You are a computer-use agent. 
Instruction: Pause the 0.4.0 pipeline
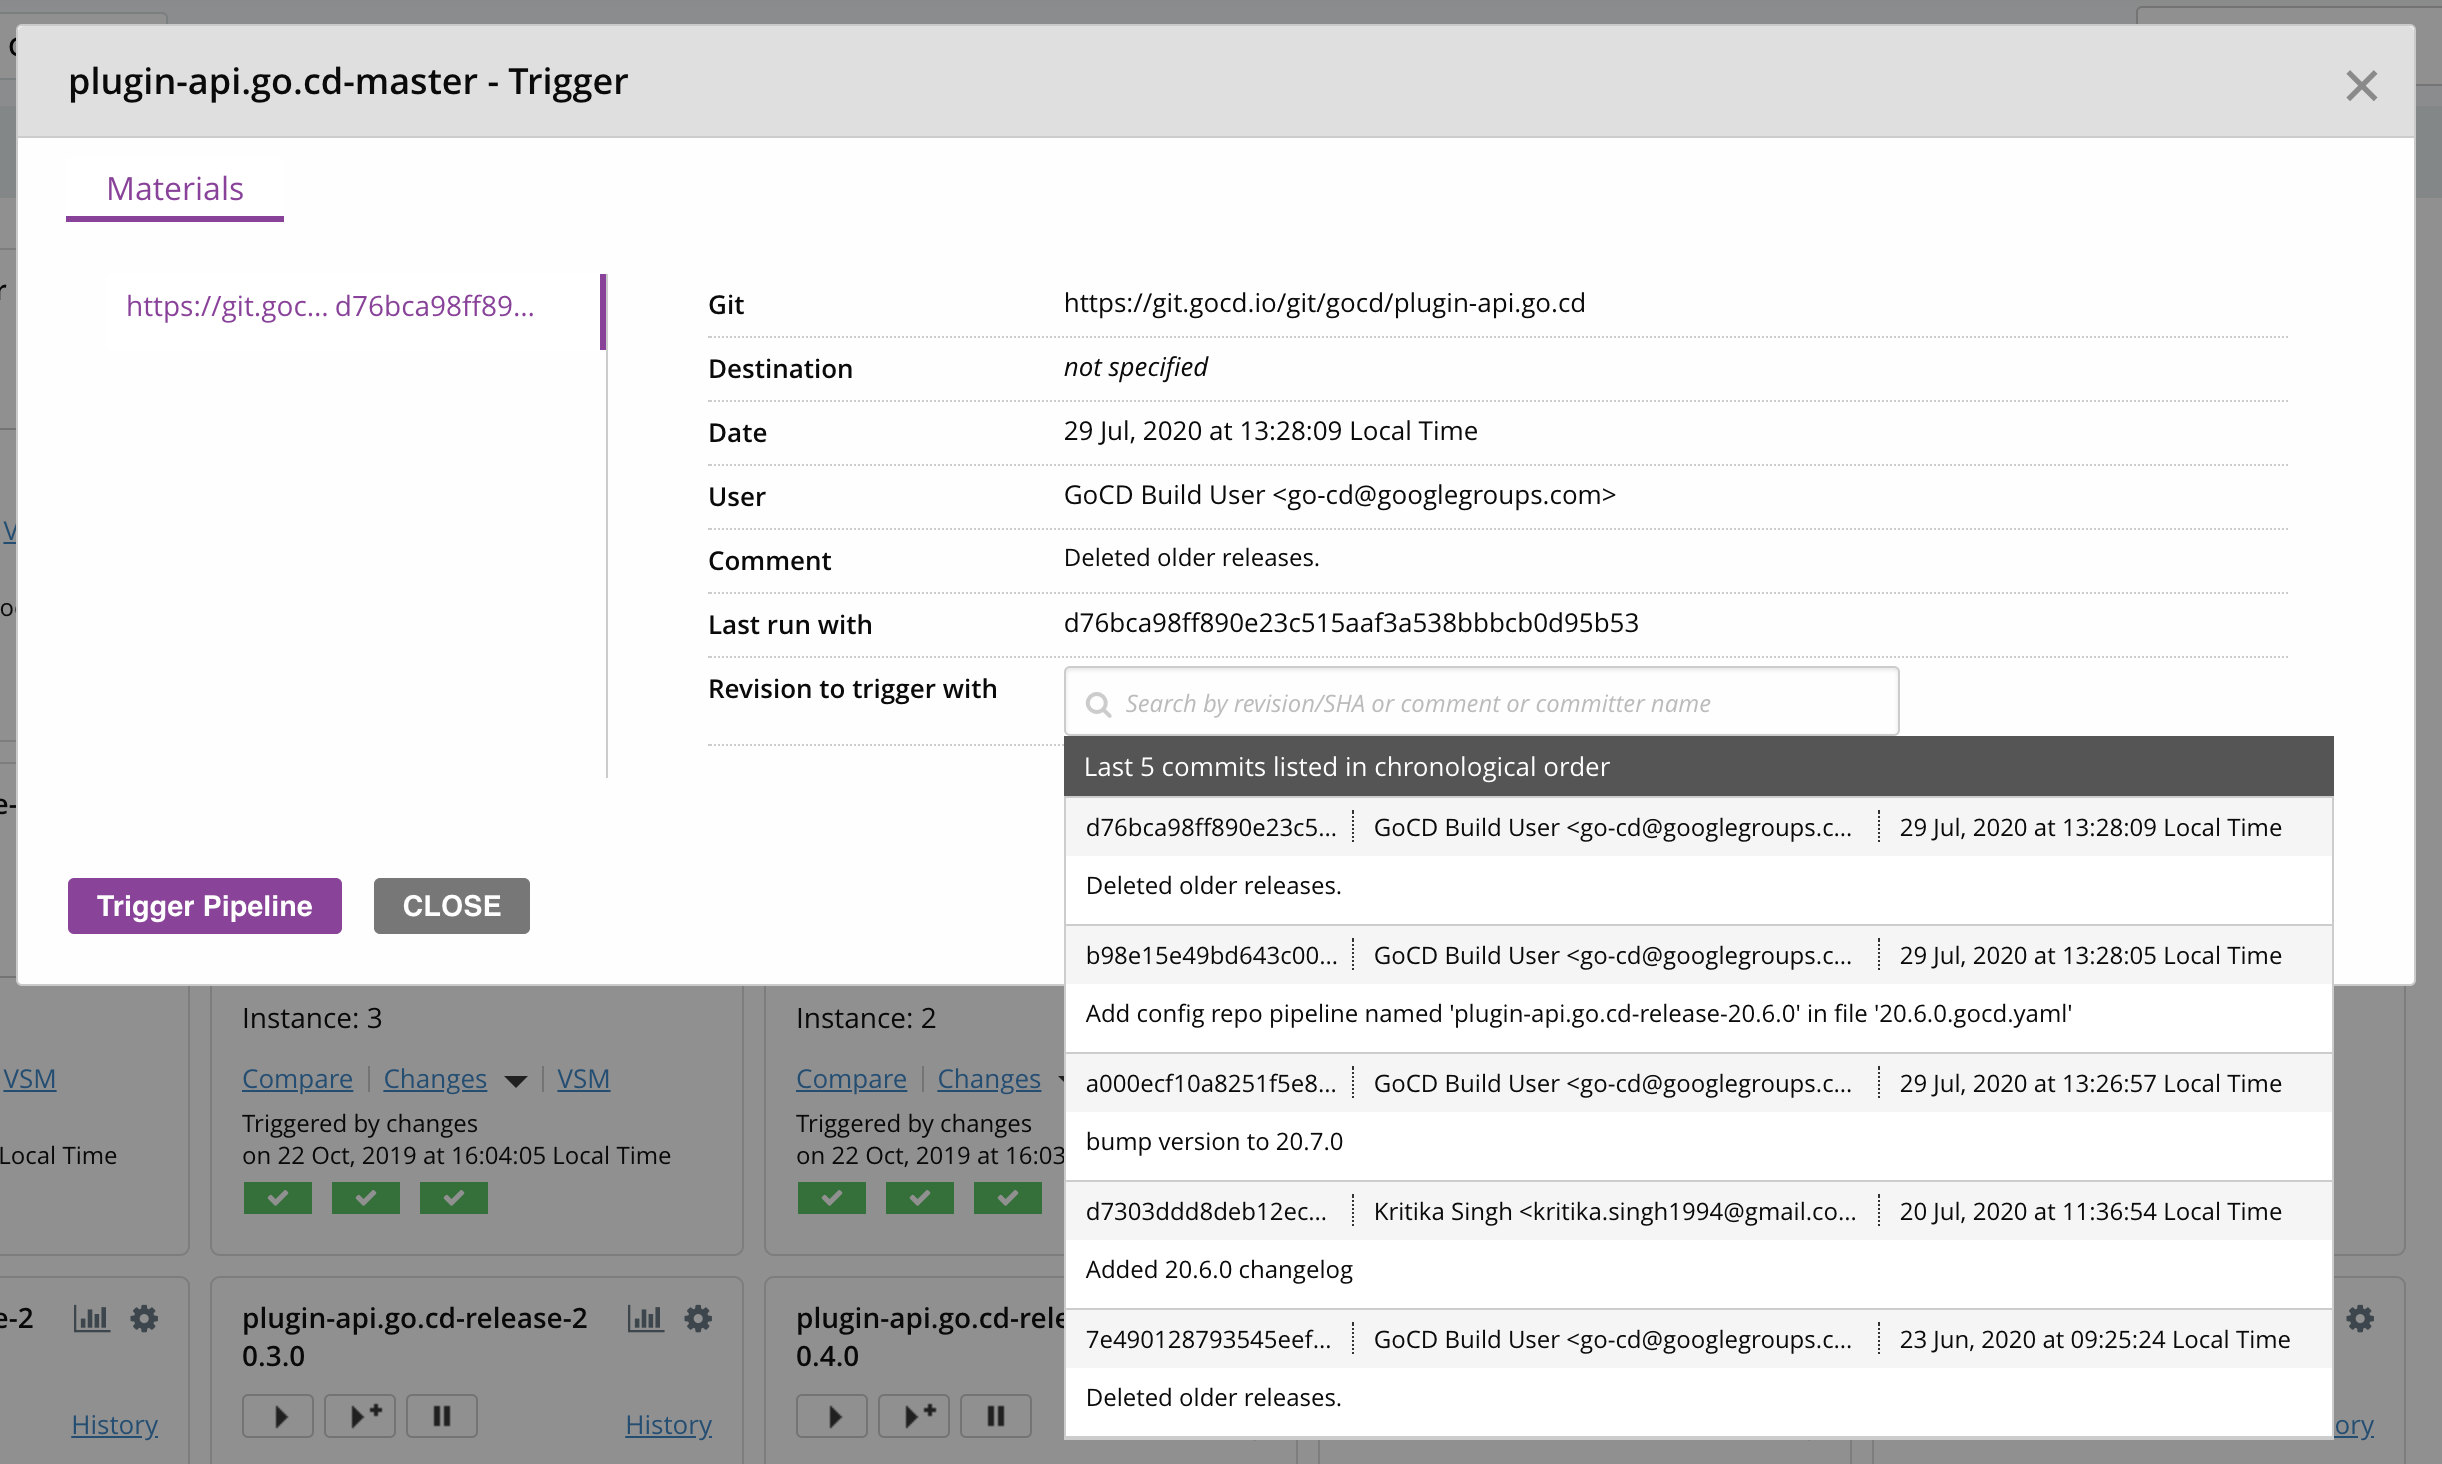point(995,1416)
